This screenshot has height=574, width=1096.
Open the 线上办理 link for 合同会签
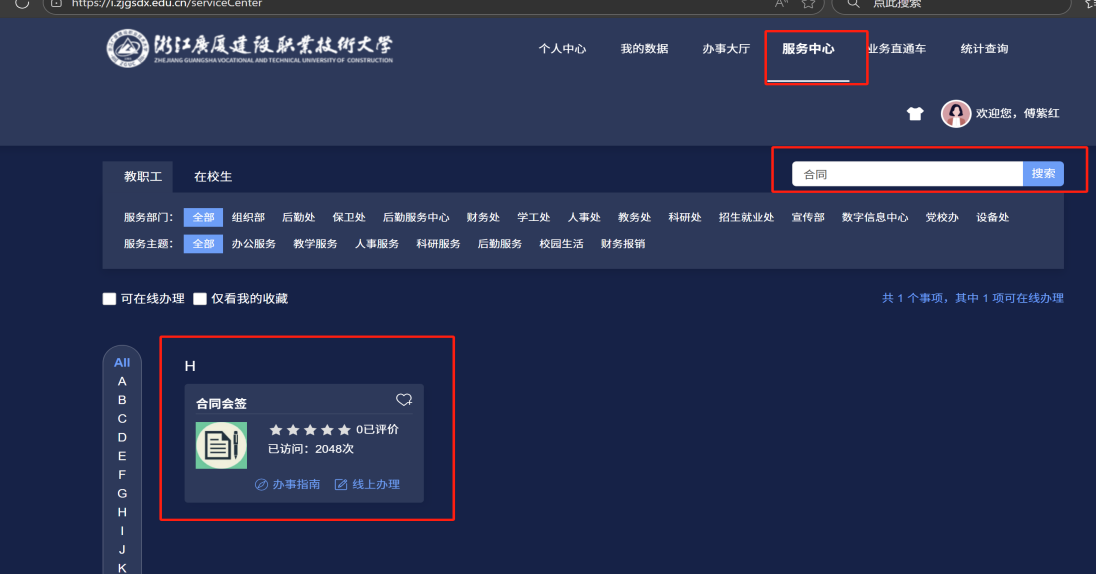(x=367, y=484)
